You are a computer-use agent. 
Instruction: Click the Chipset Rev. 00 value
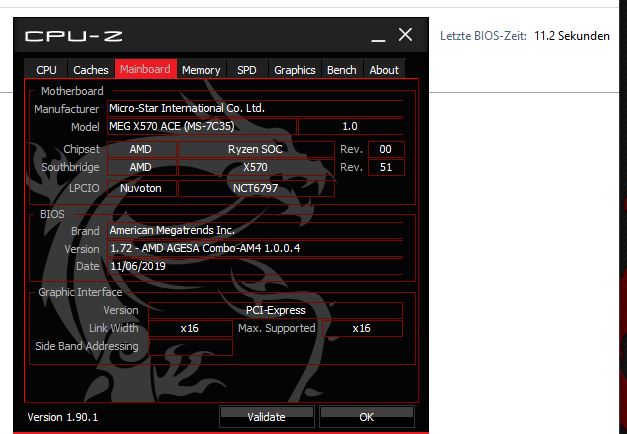click(386, 149)
